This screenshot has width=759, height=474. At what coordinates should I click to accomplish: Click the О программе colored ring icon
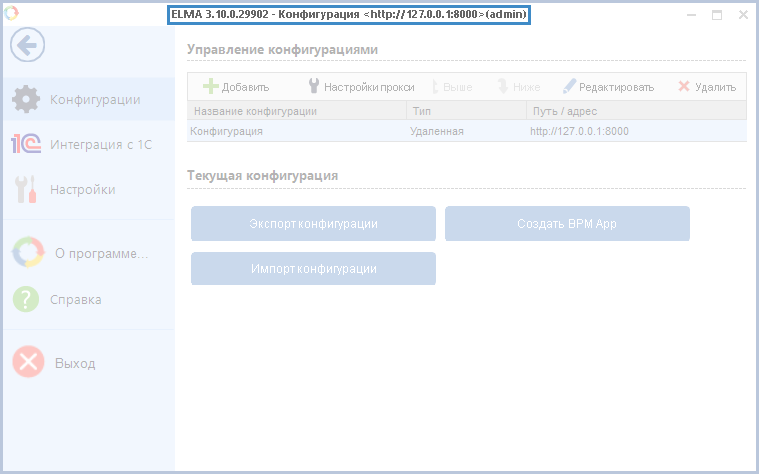pos(28,252)
